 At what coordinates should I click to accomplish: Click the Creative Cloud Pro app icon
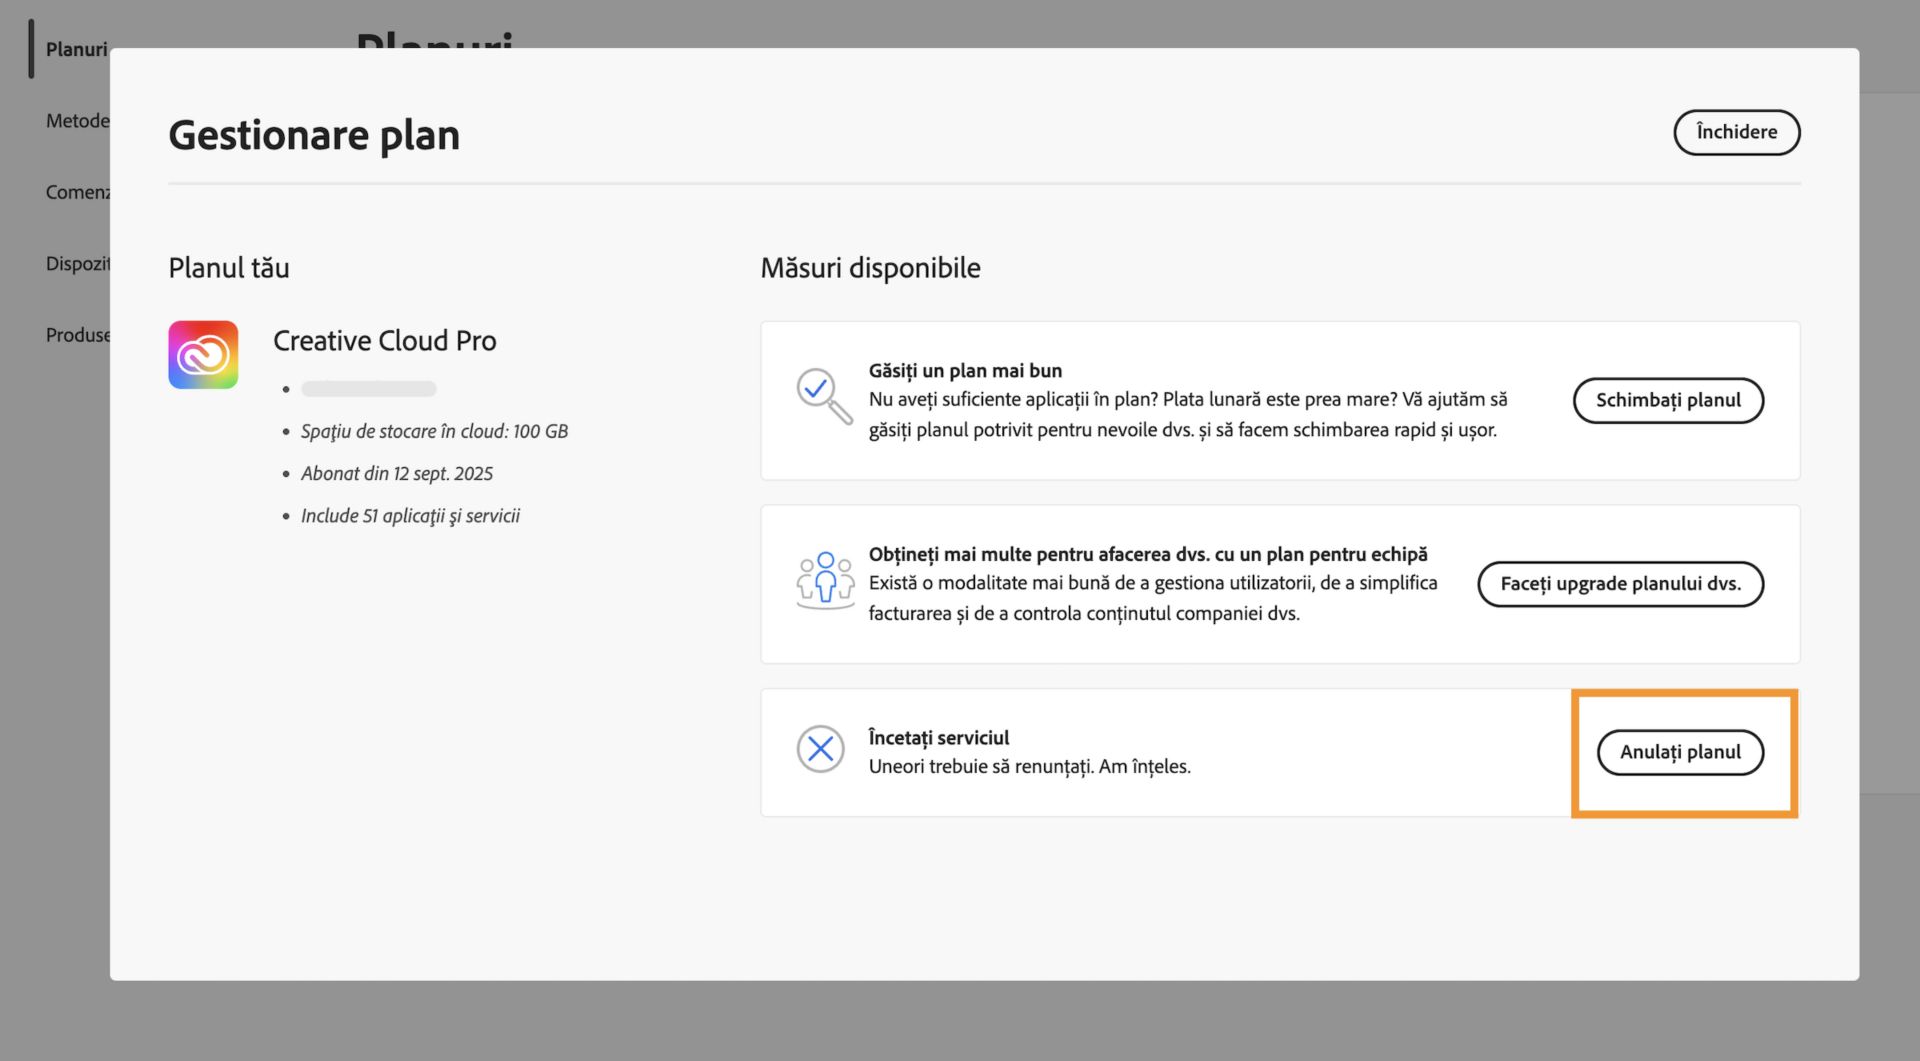pos(203,355)
